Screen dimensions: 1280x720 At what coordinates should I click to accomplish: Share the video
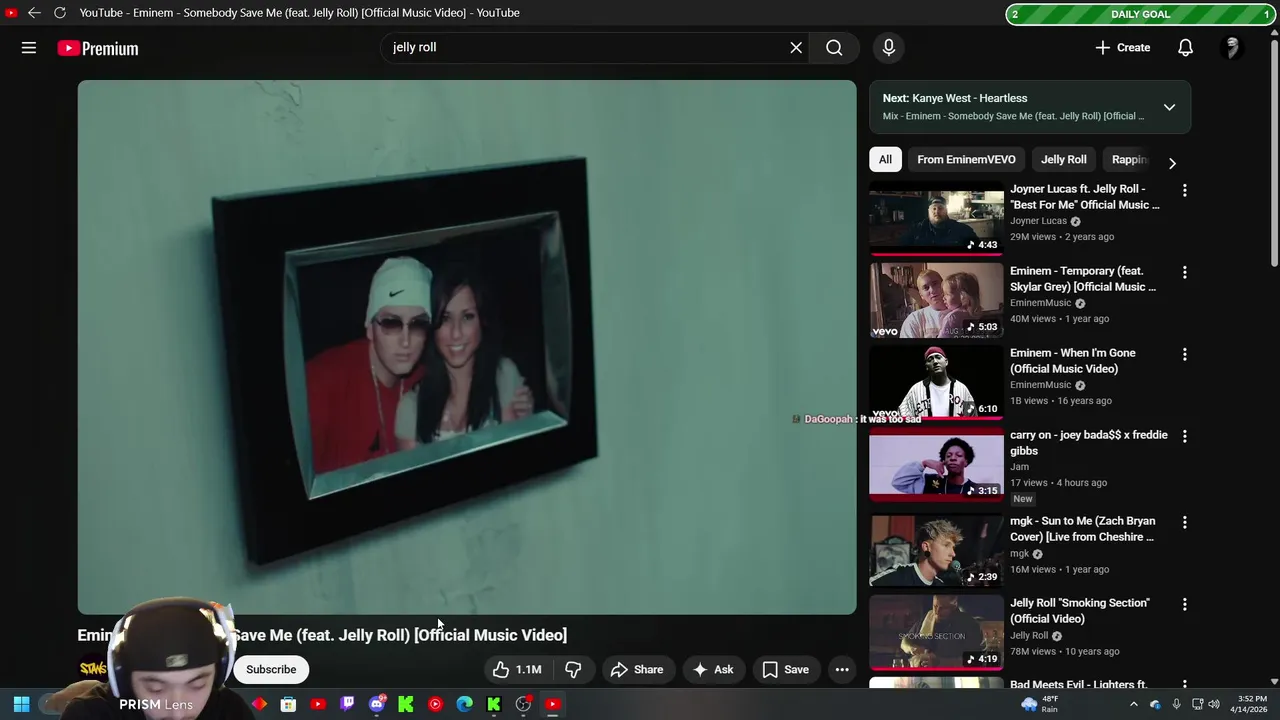pos(637,670)
